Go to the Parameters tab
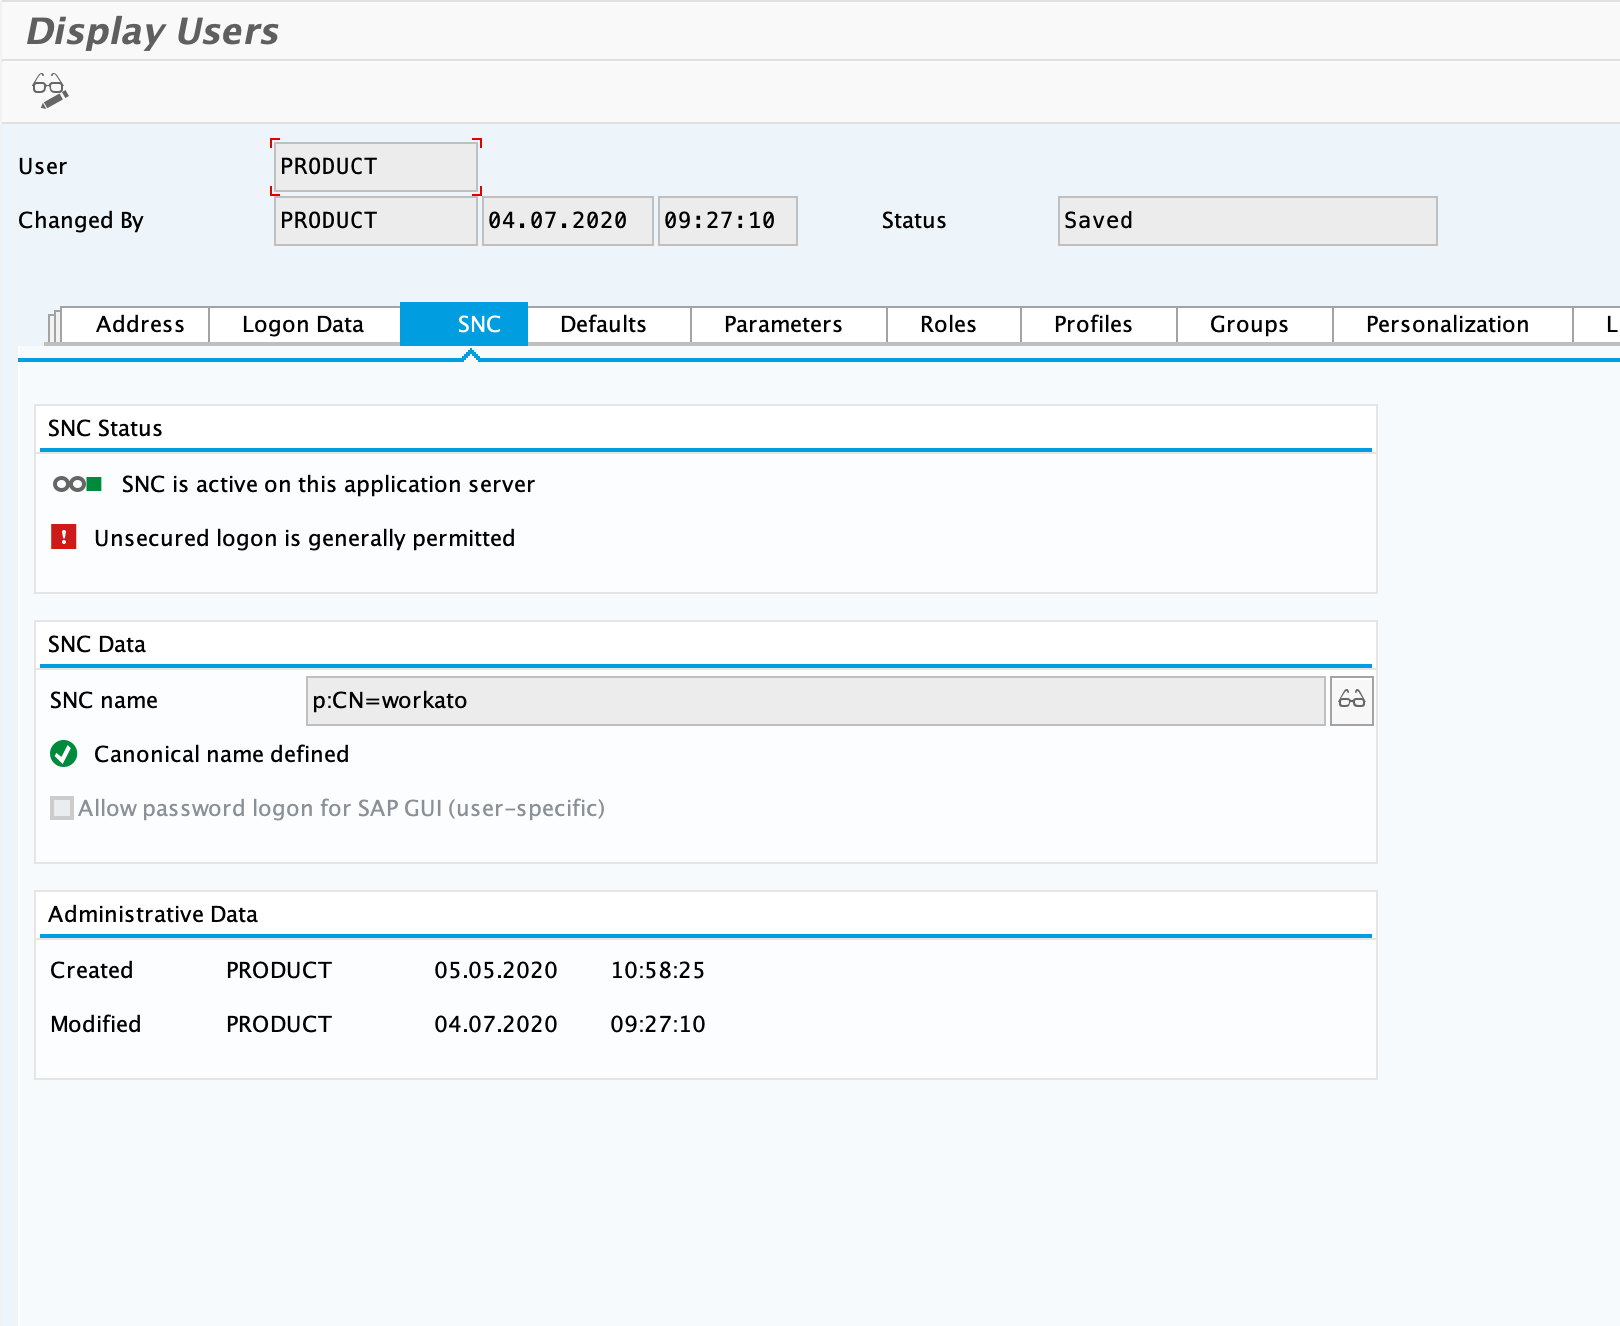Screen dimensions: 1620x1326 click(x=783, y=325)
